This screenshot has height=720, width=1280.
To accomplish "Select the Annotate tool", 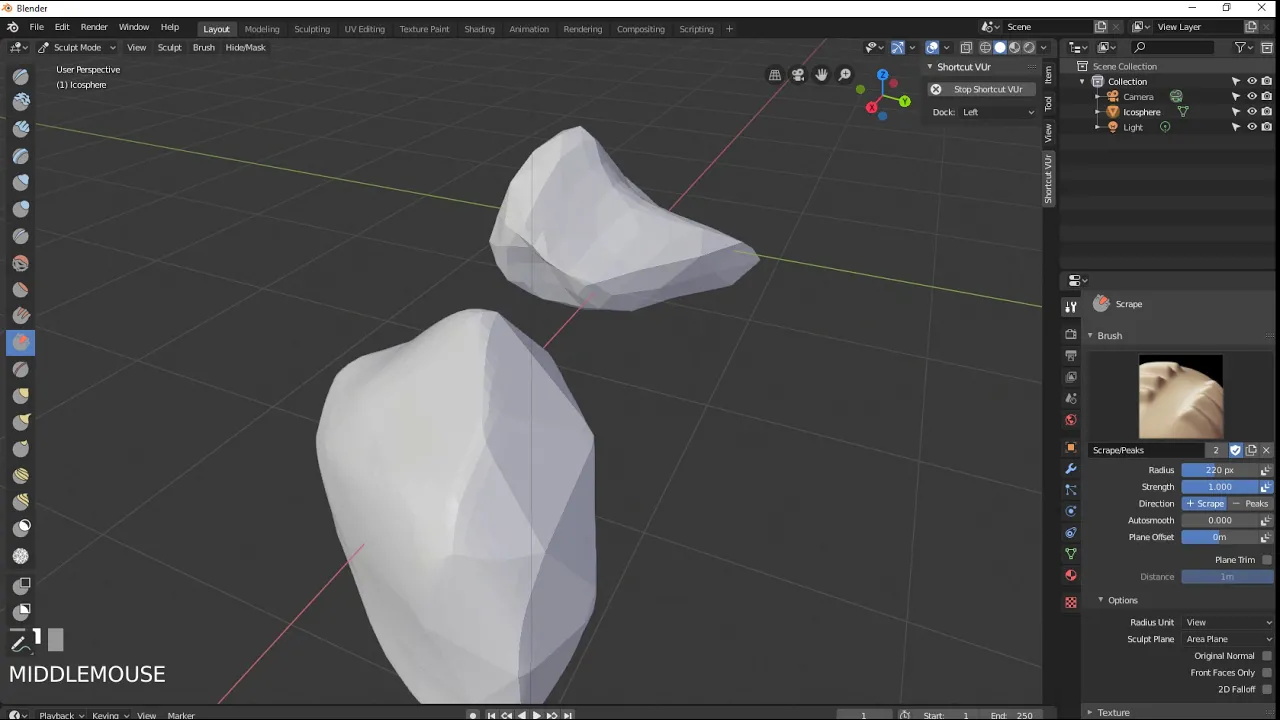I will [x=21, y=643].
